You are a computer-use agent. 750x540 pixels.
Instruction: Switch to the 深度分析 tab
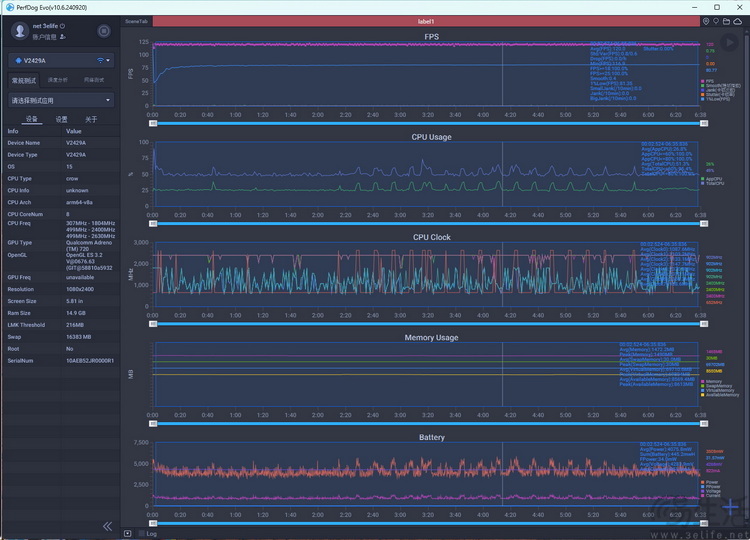pos(58,80)
